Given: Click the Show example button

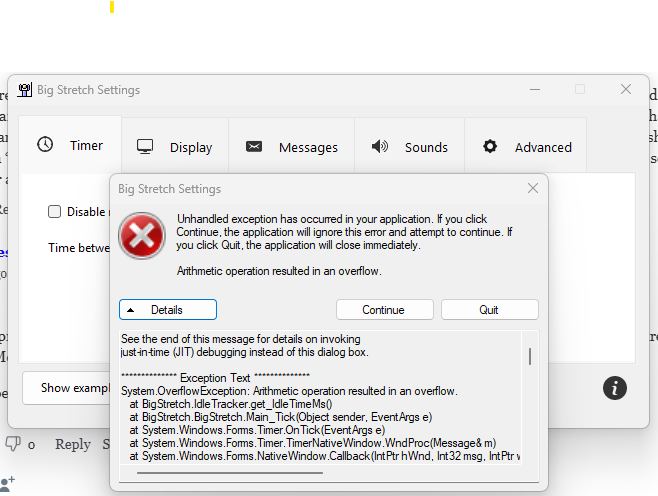Looking at the screenshot, I should point(68,387).
